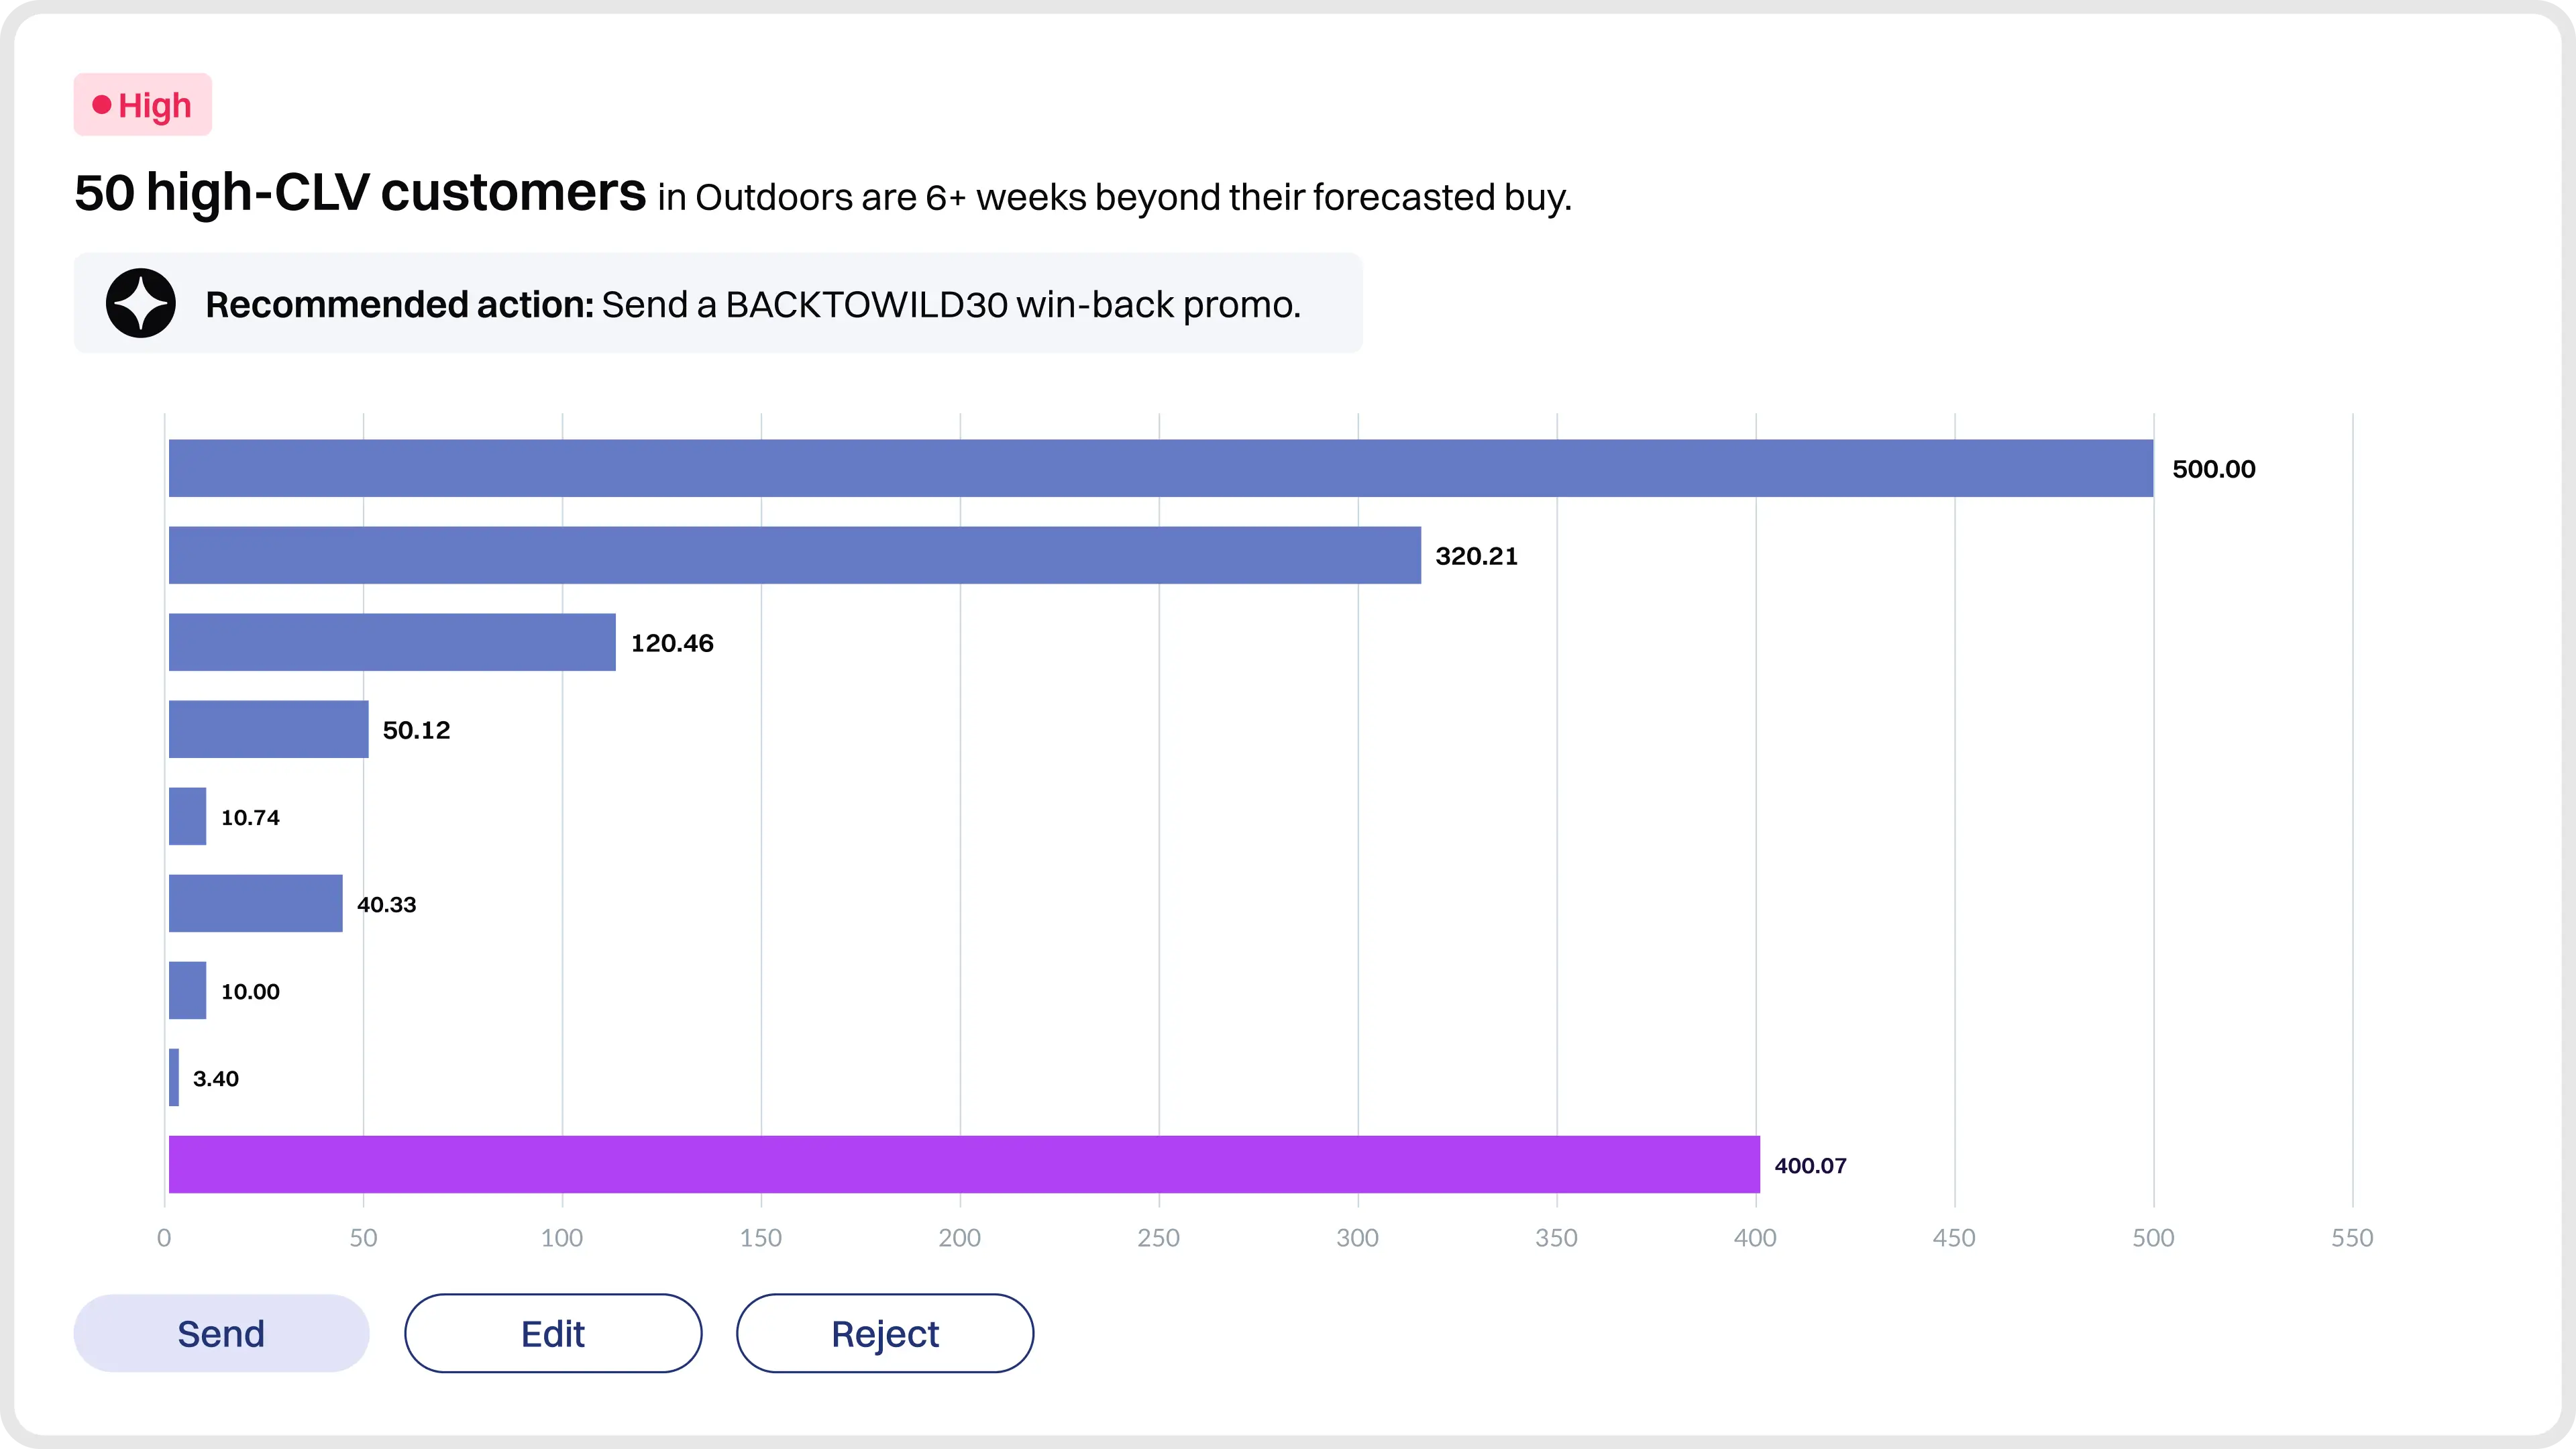Select the 500.00 bar in chart
The width and height of the screenshot is (2576, 1449).
1160,468
